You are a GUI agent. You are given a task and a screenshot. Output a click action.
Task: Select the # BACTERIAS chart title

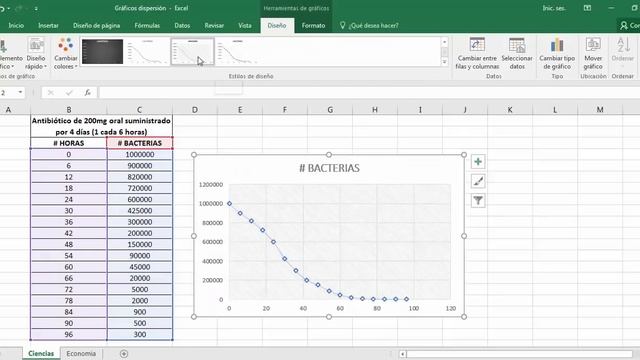[x=329, y=168]
